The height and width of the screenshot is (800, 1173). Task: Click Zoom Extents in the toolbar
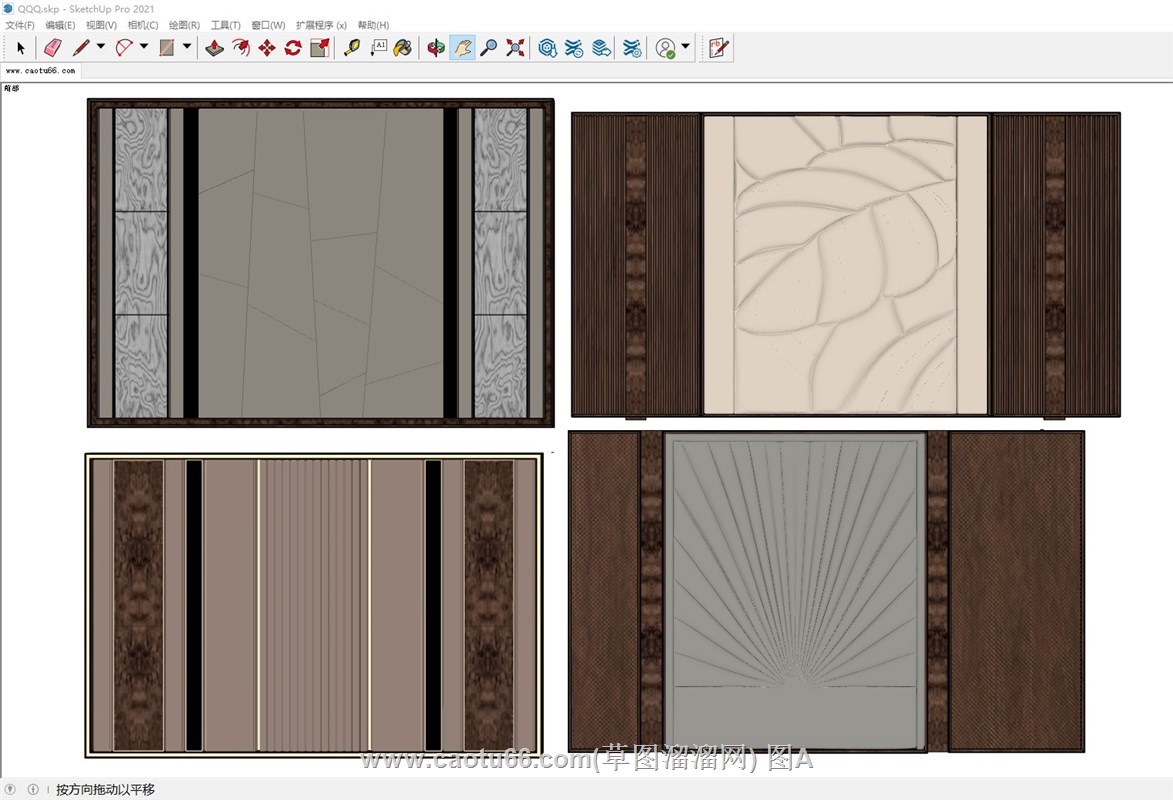pos(515,47)
